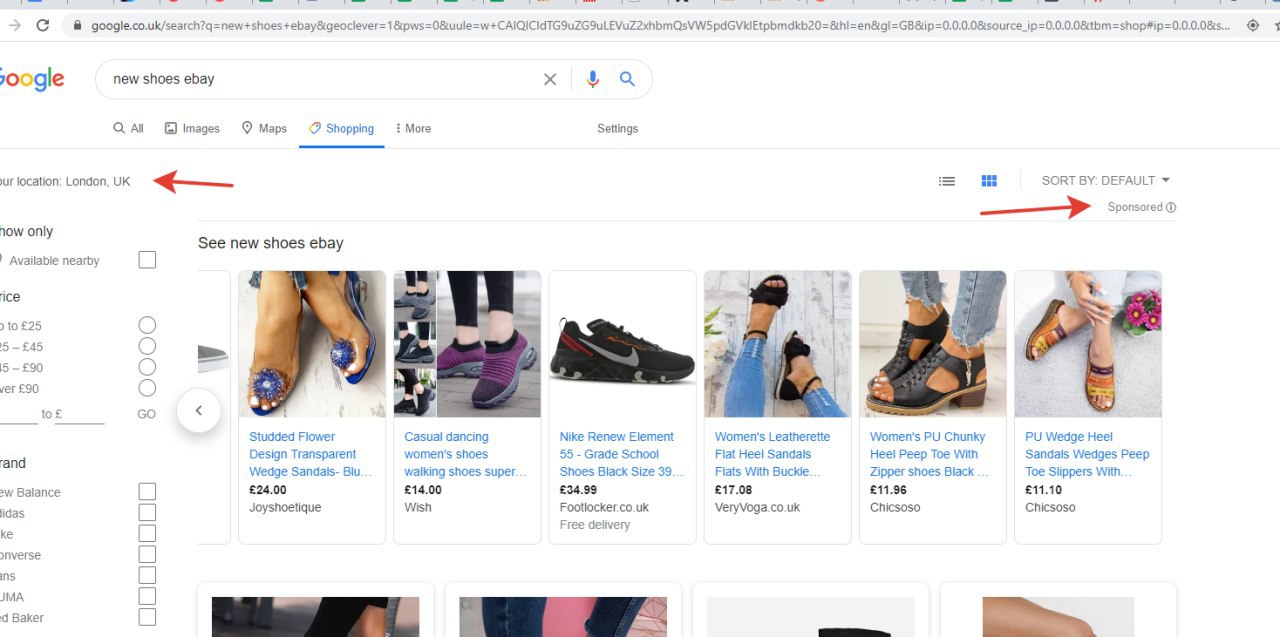This screenshot has width=1280, height=637.
Task: Open the Women's PU Chunky Heel Peep Toe link
Action: (x=929, y=454)
